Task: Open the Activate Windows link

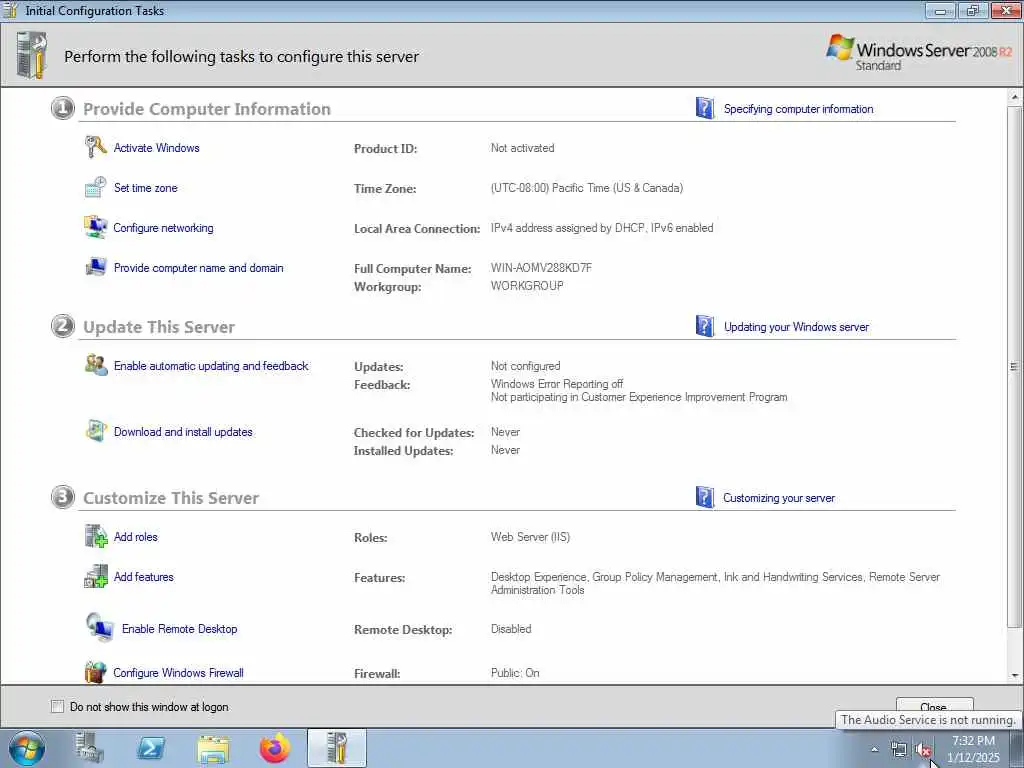Action: (x=157, y=148)
